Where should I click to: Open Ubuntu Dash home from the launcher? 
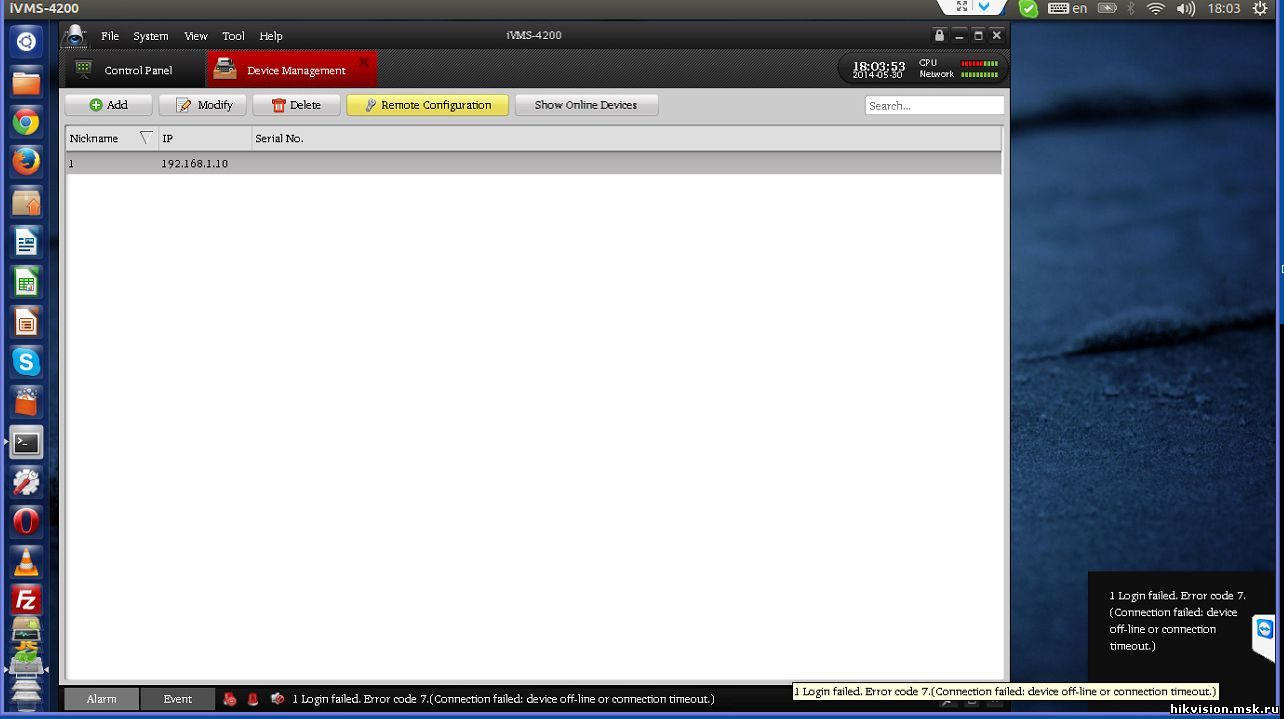tap(26, 42)
